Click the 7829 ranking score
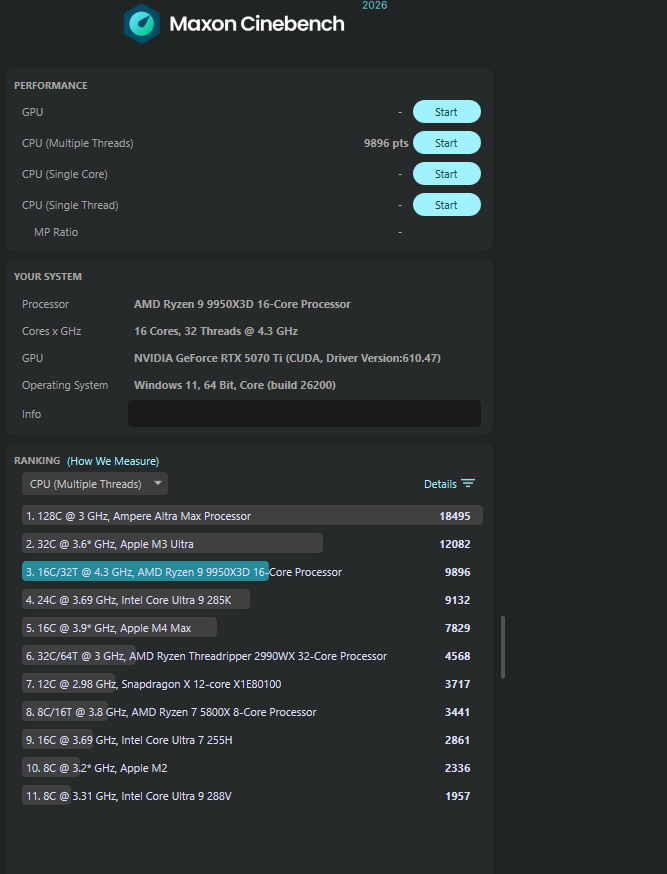 [x=457, y=628]
